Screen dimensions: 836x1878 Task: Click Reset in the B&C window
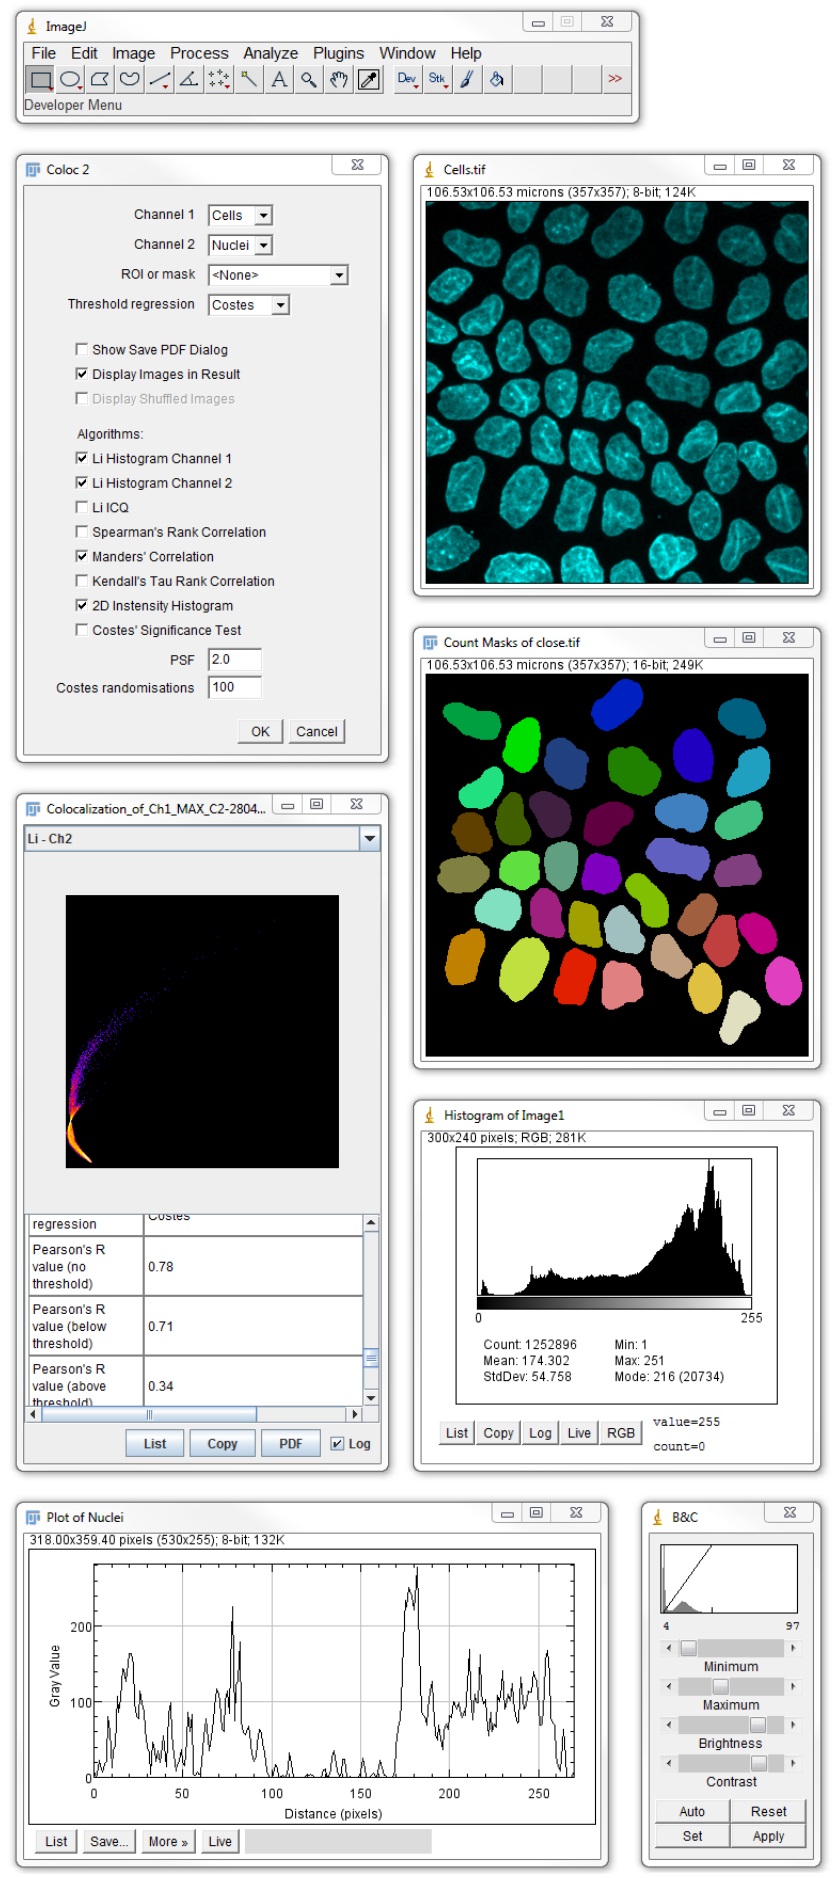768,1811
